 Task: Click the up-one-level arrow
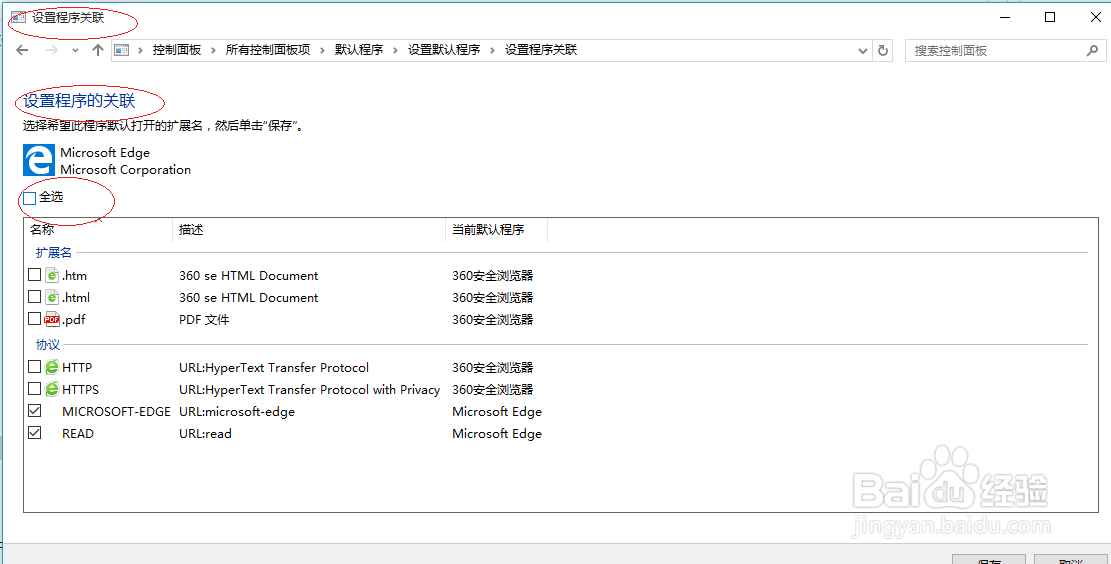[97, 50]
